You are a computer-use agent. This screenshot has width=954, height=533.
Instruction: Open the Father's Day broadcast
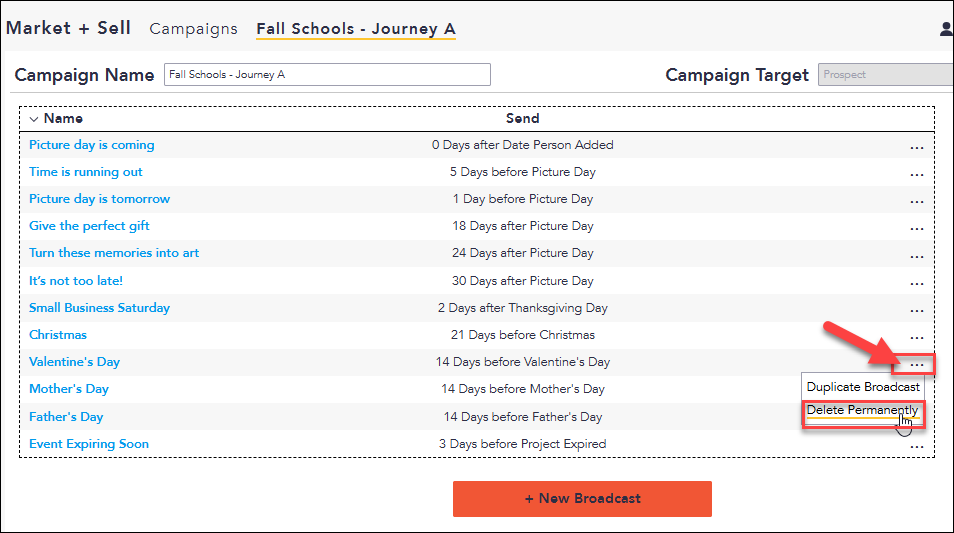[x=66, y=417]
